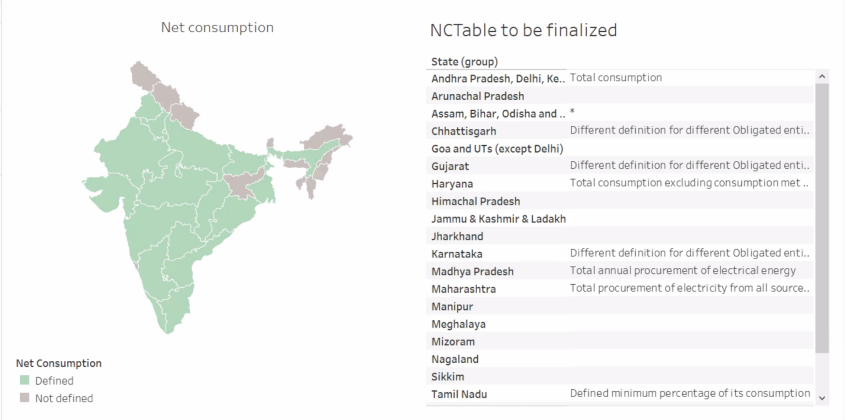Select the grey Not defined legend swatch
Screen dimensions: 845x420
24,398
